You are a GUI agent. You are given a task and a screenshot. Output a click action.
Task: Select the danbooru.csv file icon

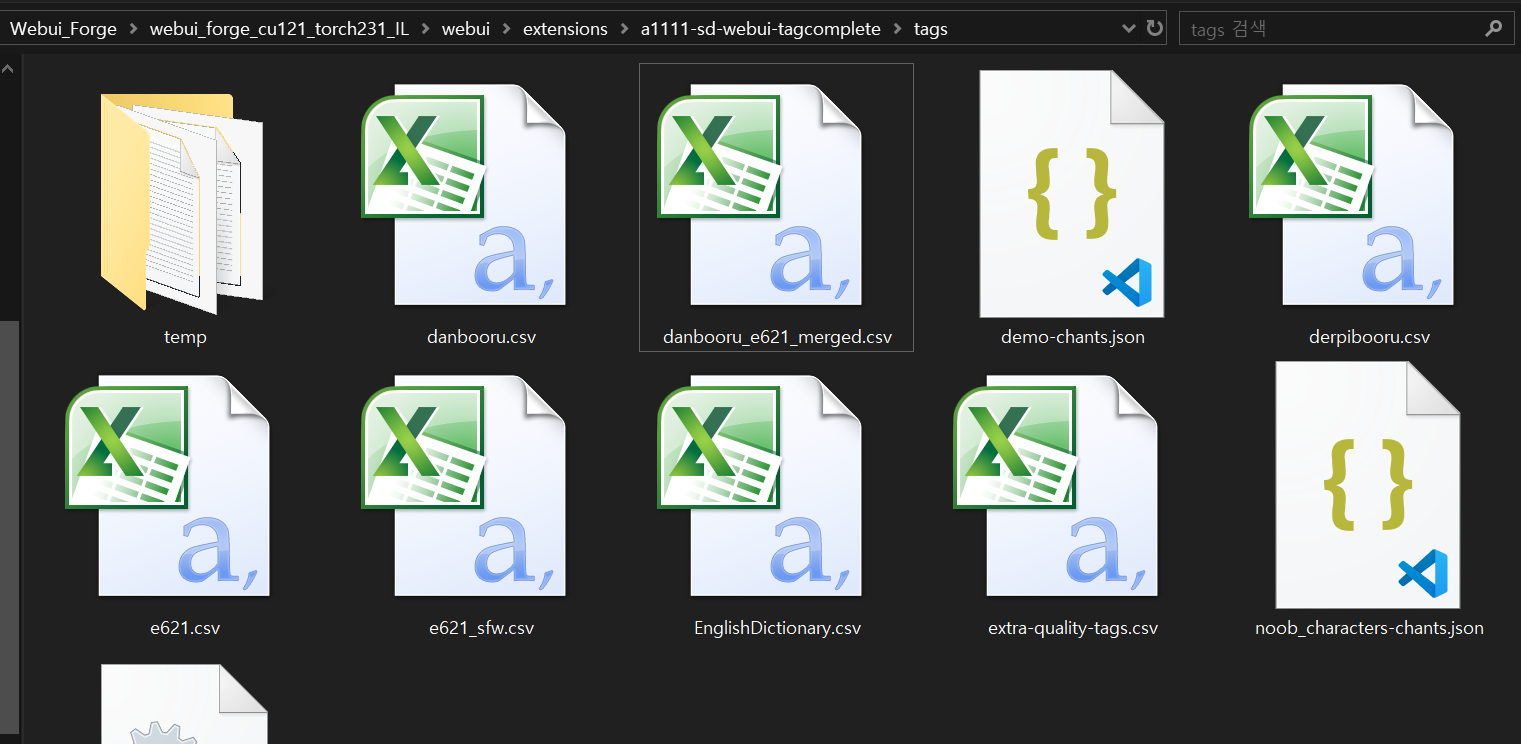pos(463,195)
